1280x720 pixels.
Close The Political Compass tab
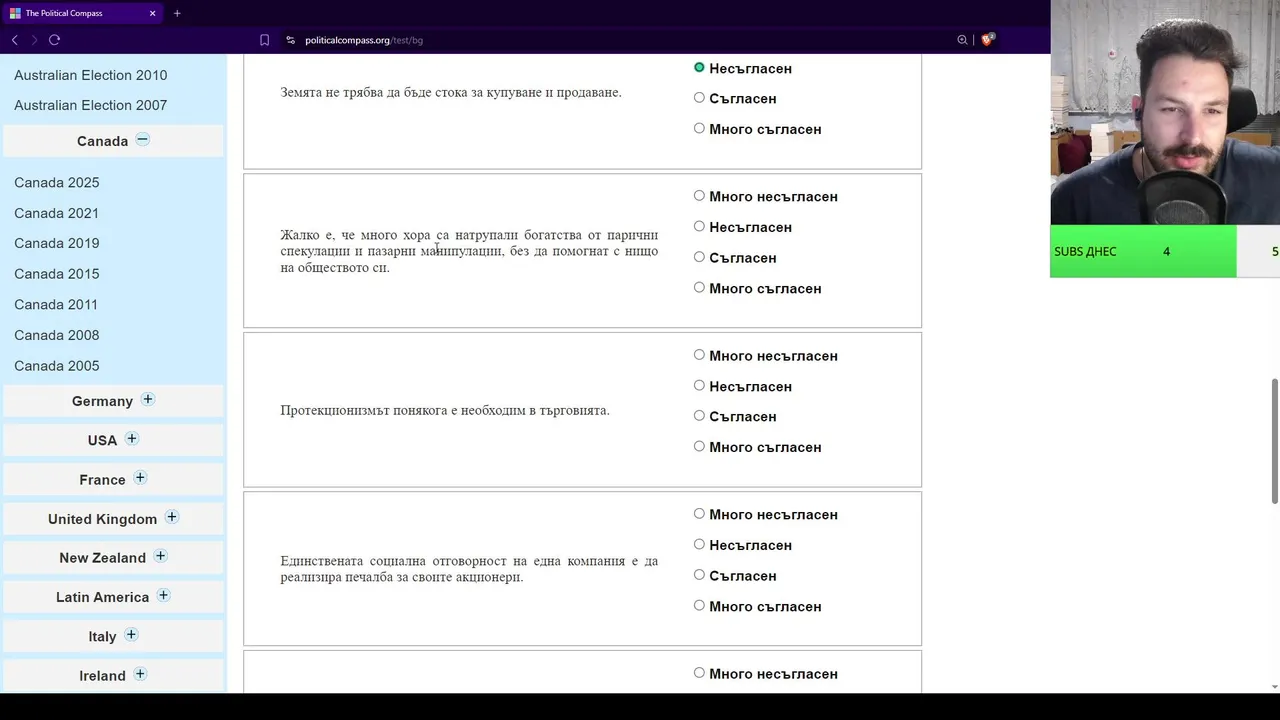(x=152, y=13)
